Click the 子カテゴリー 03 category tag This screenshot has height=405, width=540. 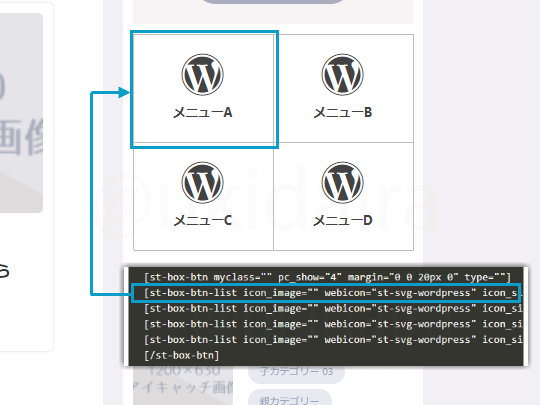296,372
